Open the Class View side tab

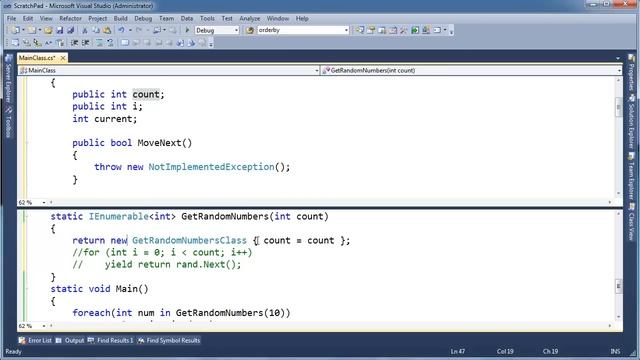[631, 222]
